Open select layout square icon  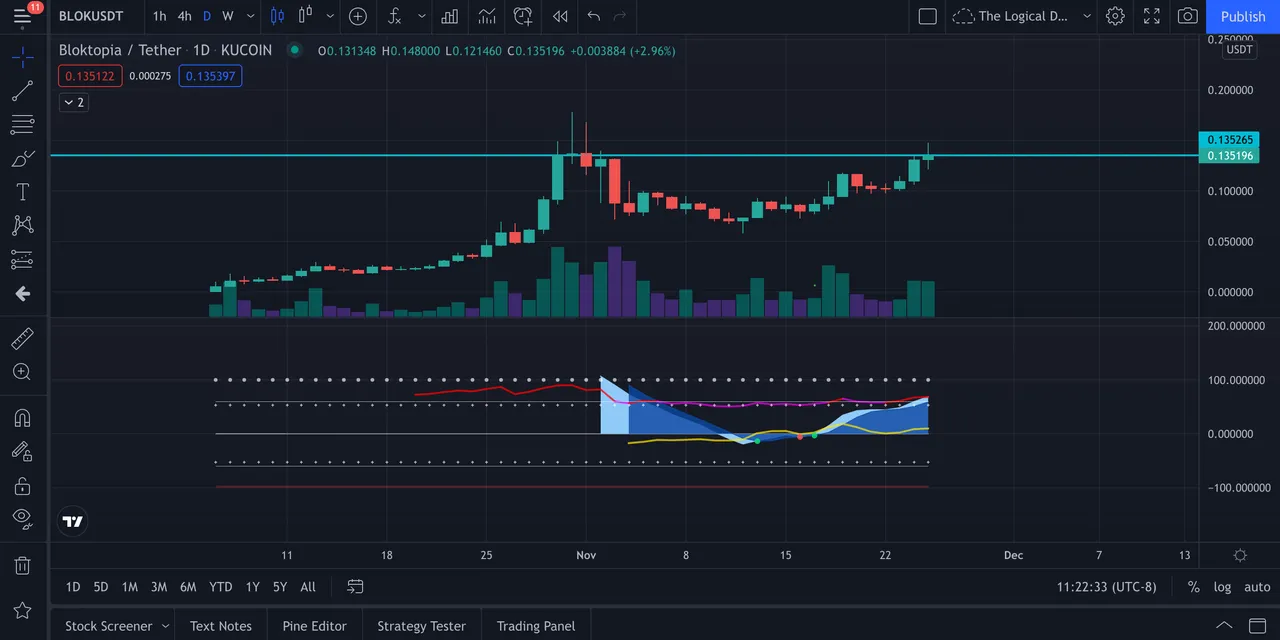[927, 16]
